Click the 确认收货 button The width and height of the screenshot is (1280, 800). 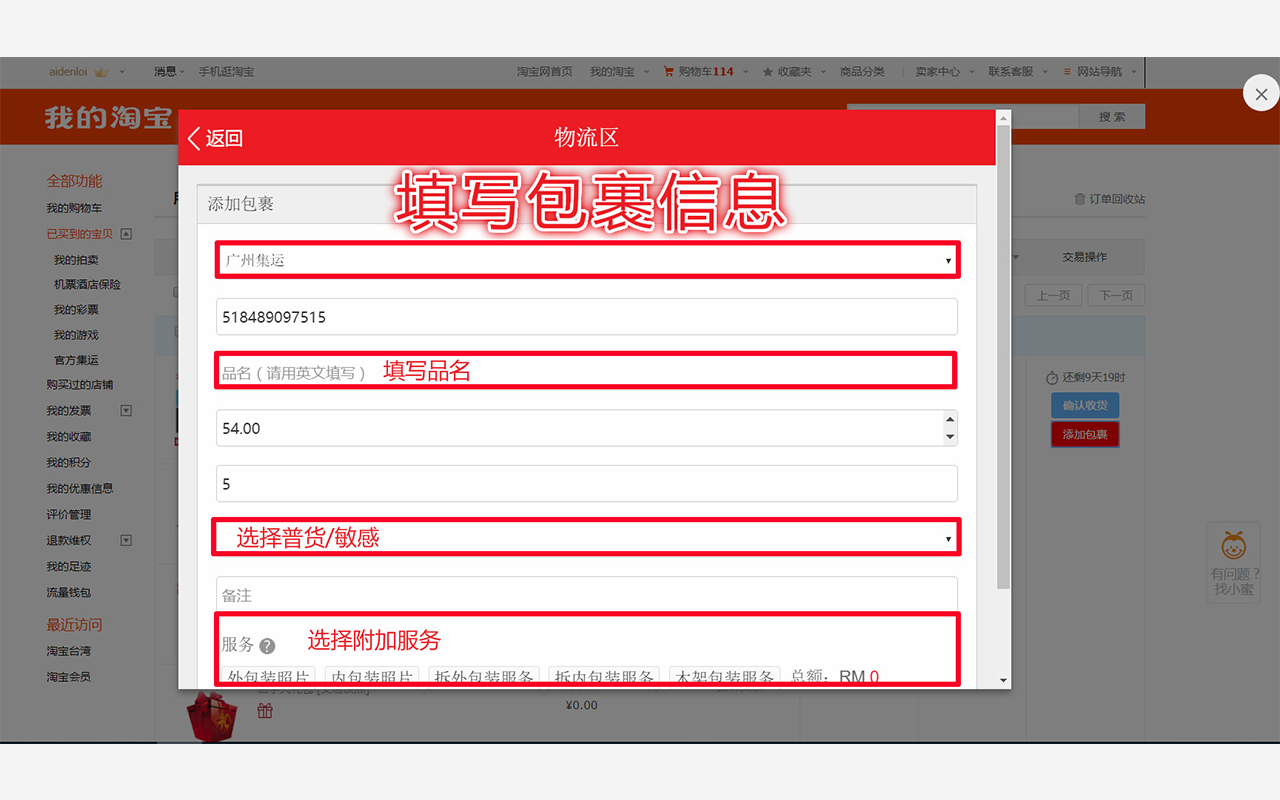pos(1085,405)
